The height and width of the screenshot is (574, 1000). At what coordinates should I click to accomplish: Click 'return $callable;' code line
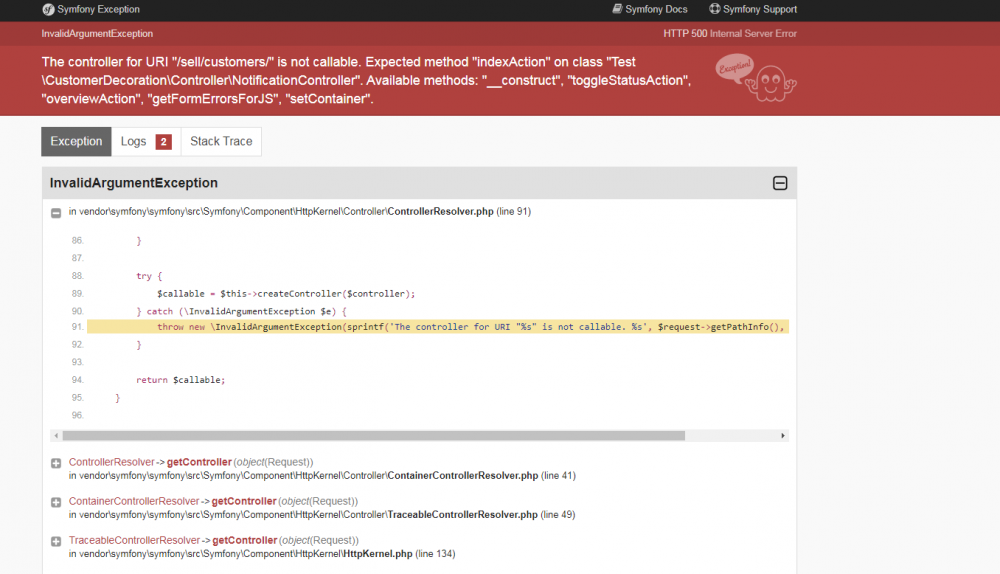(180, 380)
